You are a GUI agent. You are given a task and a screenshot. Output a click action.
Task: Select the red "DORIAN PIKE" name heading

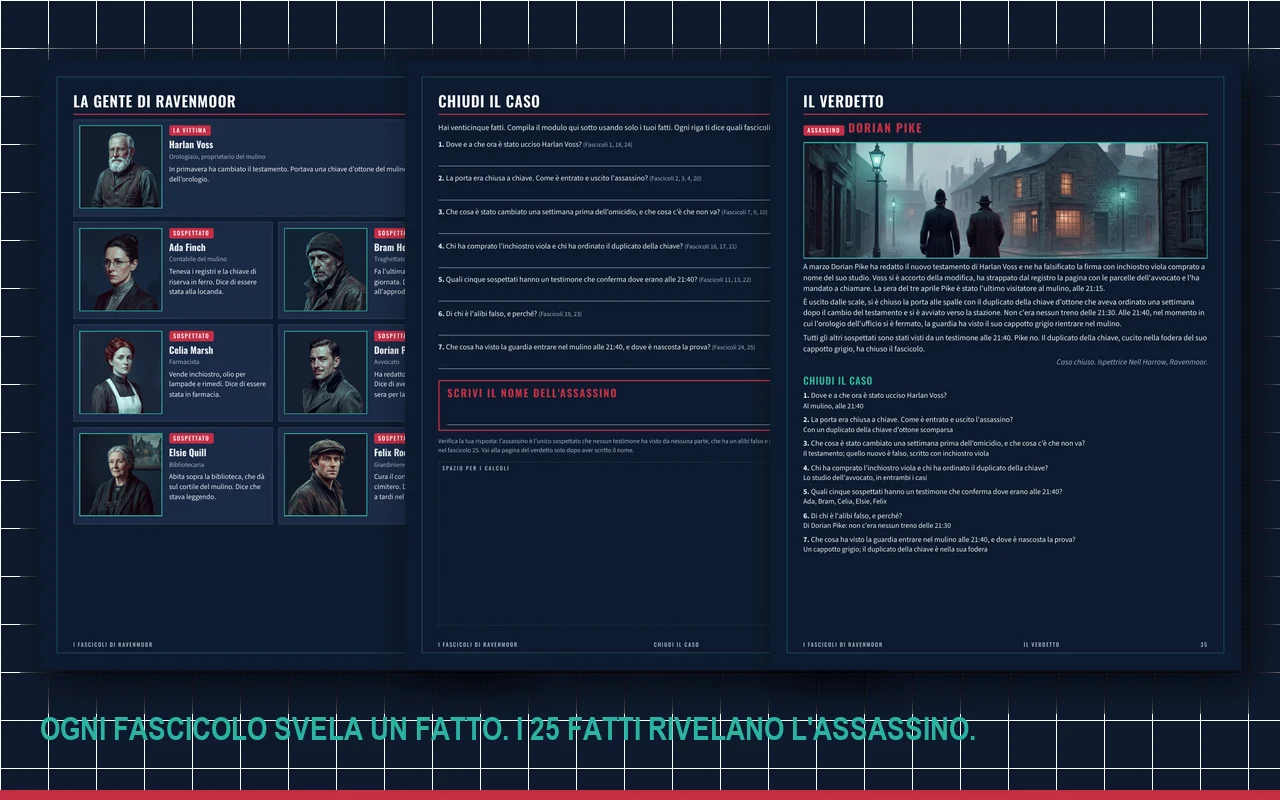tap(885, 129)
